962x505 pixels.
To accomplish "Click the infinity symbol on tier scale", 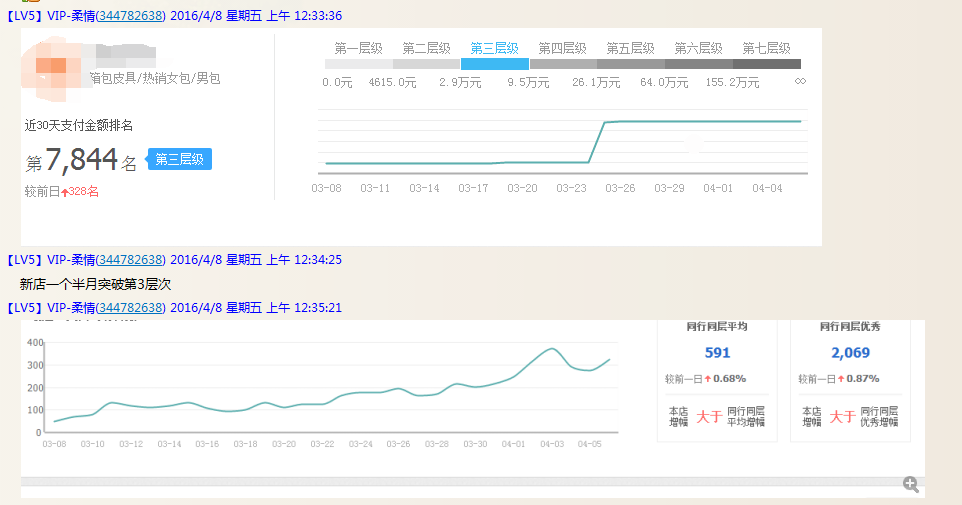I will [799, 82].
